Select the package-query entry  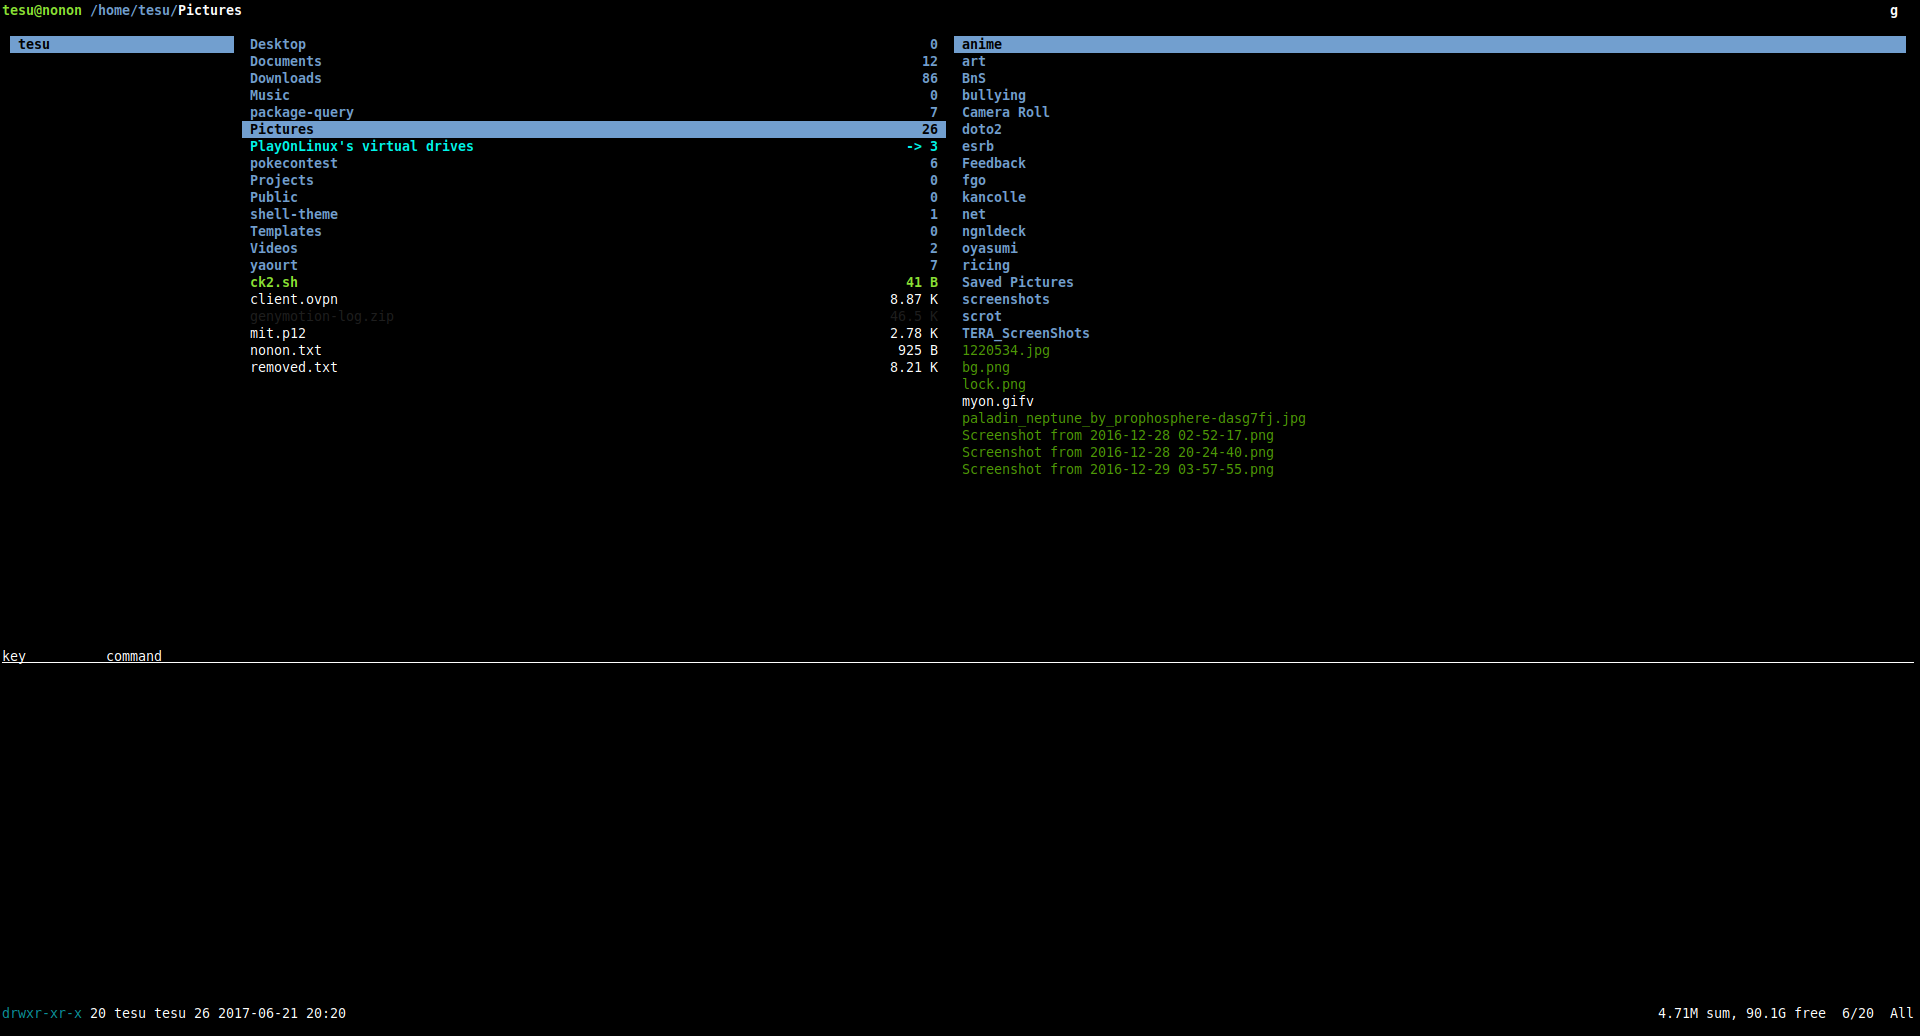coord(301,112)
